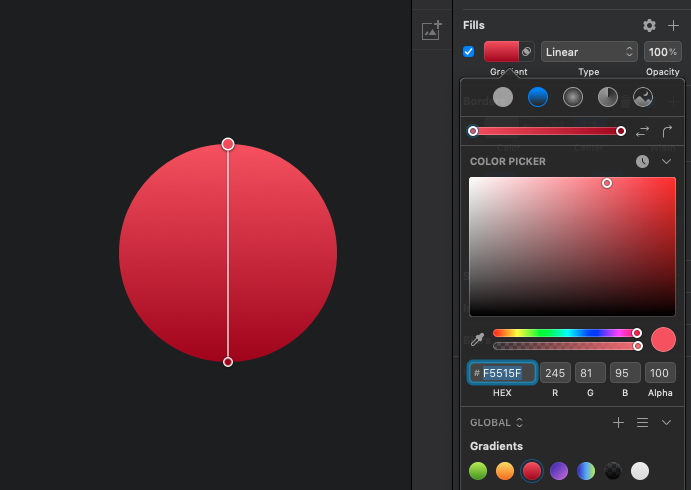Click the blend mode icon beside fill swatch

pos(527,52)
